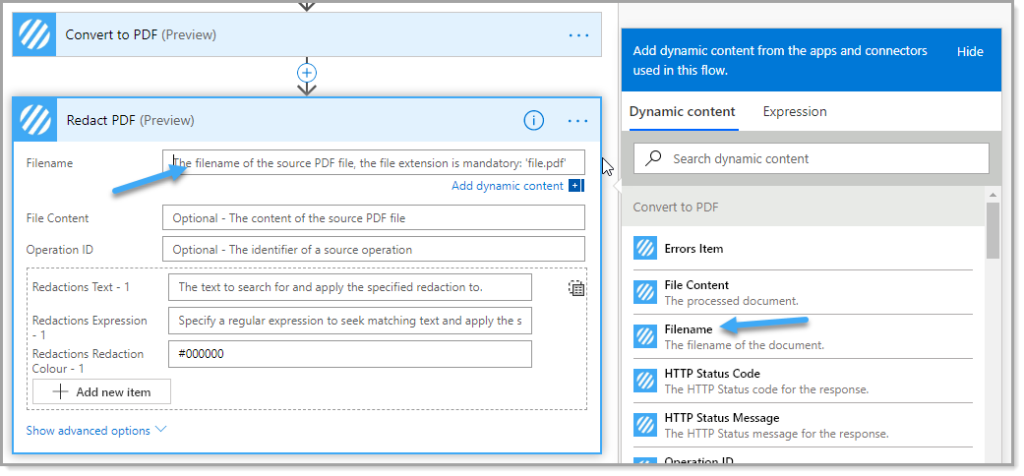Collapse the Redact PDF action header
1024x476 pixels.
click(x=307, y=120)
